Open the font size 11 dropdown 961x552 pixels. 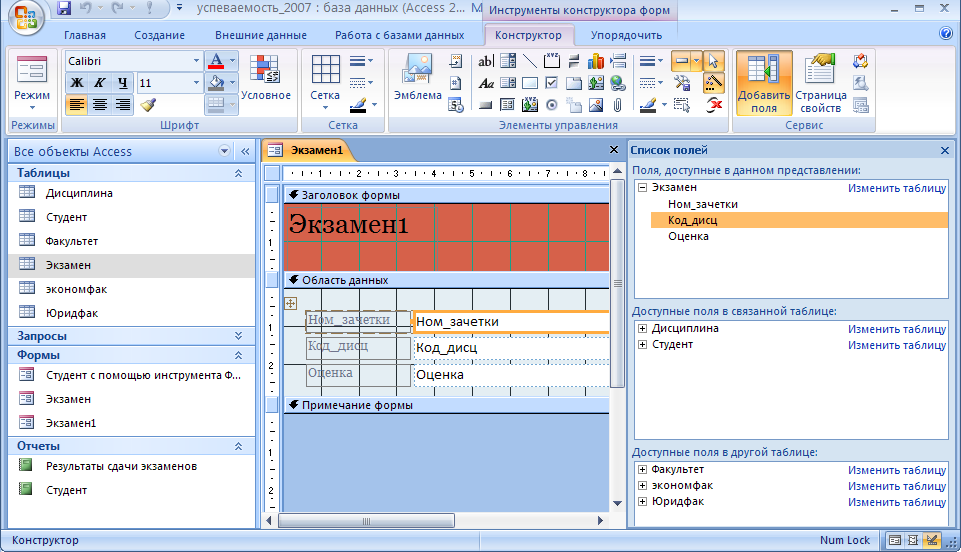pyautogui.click(x=196, y=83)
